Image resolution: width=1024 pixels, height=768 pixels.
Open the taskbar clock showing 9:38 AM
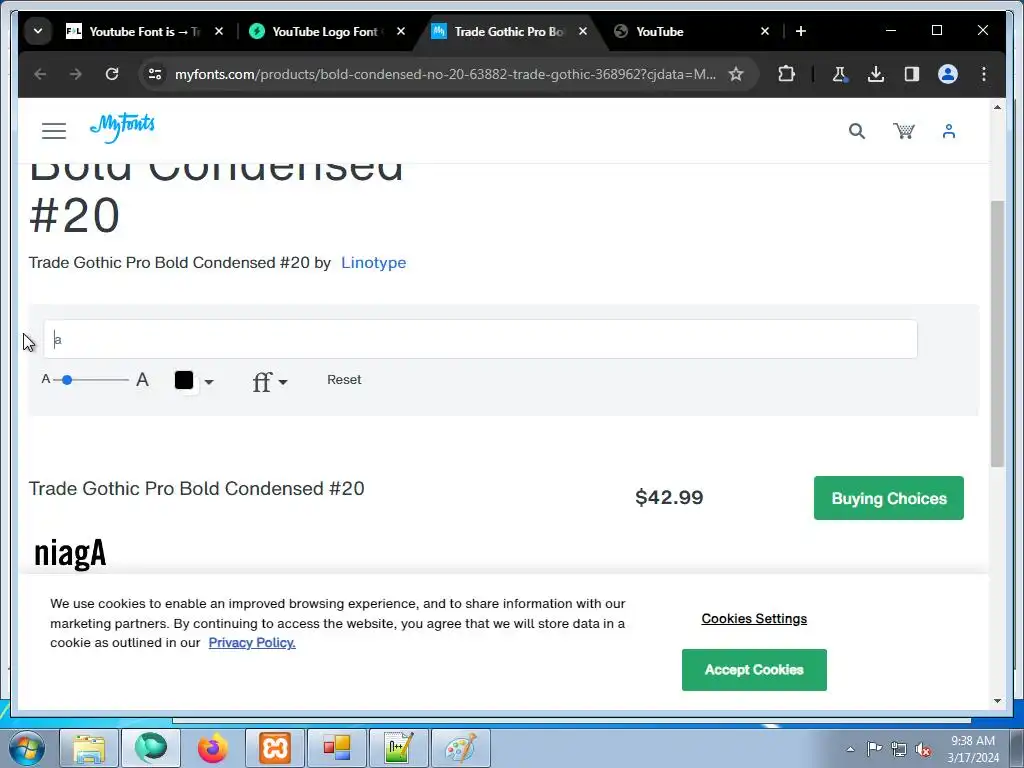973,749
